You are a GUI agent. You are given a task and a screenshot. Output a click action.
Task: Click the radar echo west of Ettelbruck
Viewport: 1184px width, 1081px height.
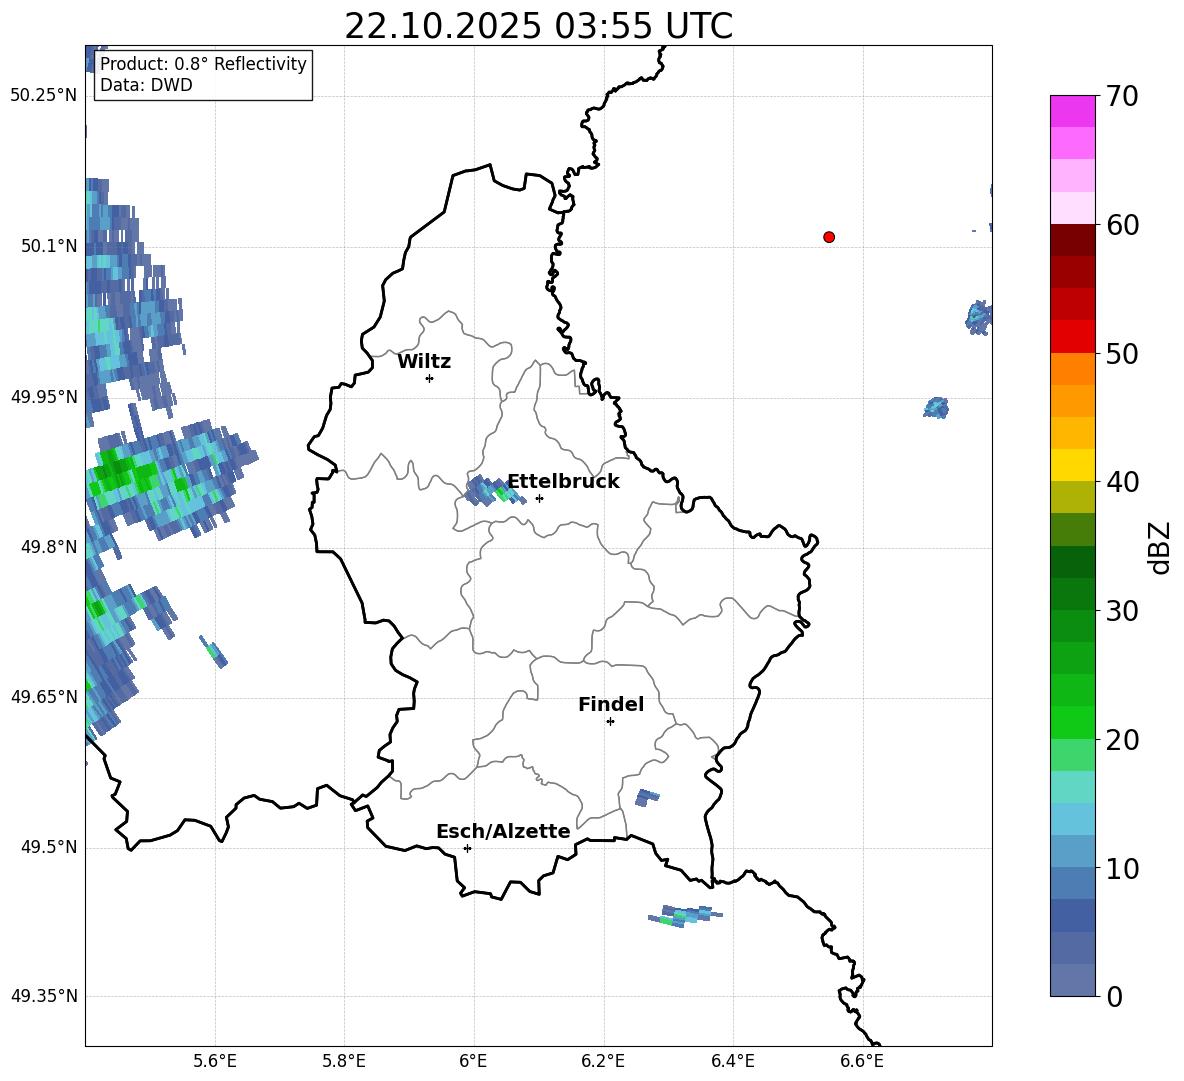tap(493, 491)
